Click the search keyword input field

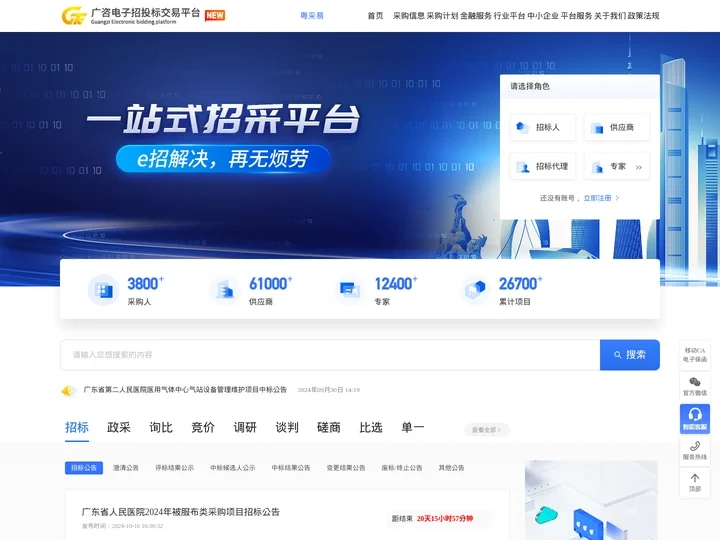tap(330, 354)
